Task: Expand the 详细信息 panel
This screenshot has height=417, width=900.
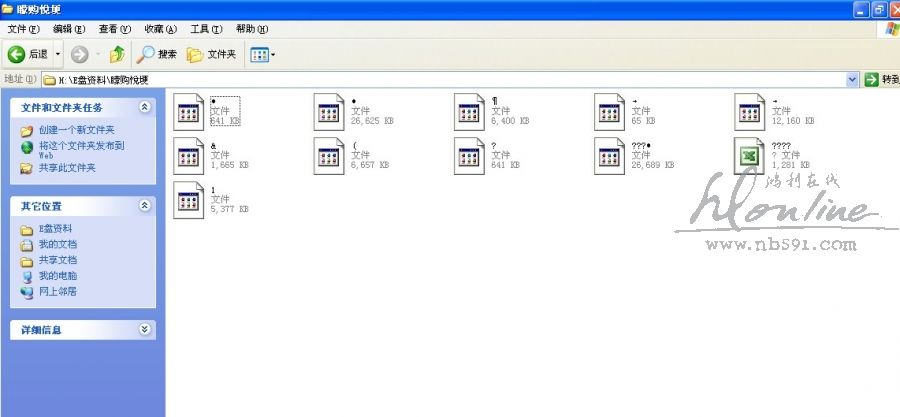Action: pyautogui.click(x=144, y=329)
